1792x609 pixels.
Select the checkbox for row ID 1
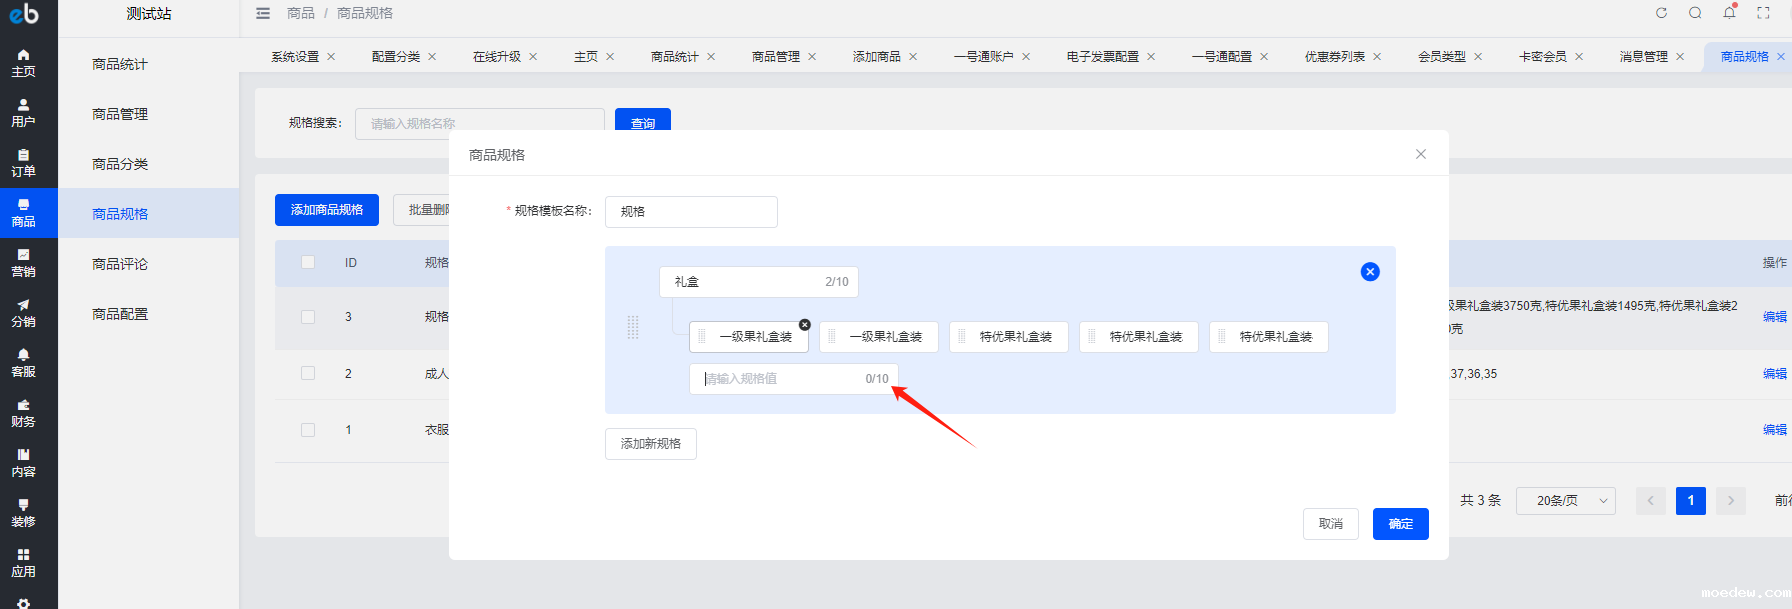coord(308,430)
